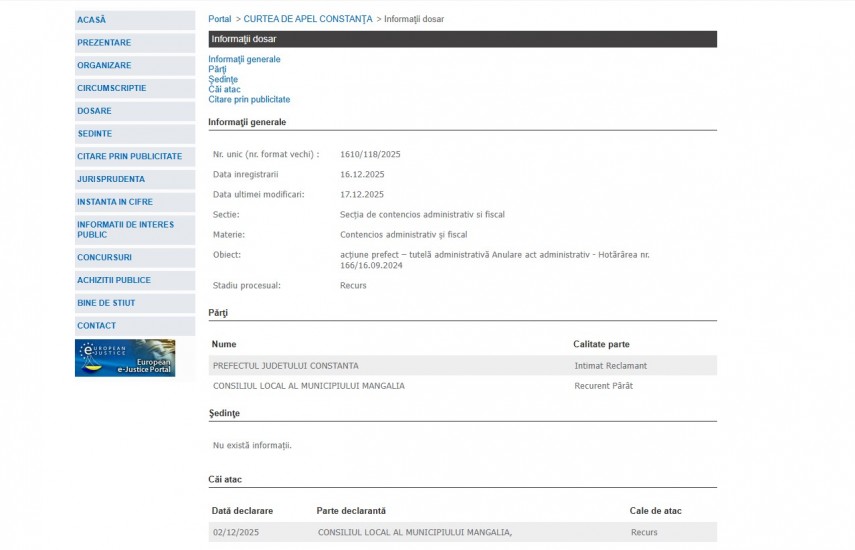Screen dimensions: 855x550
Task: Click CITARE PRIN PUBLICITATE in sidebar
Action: 130,157
